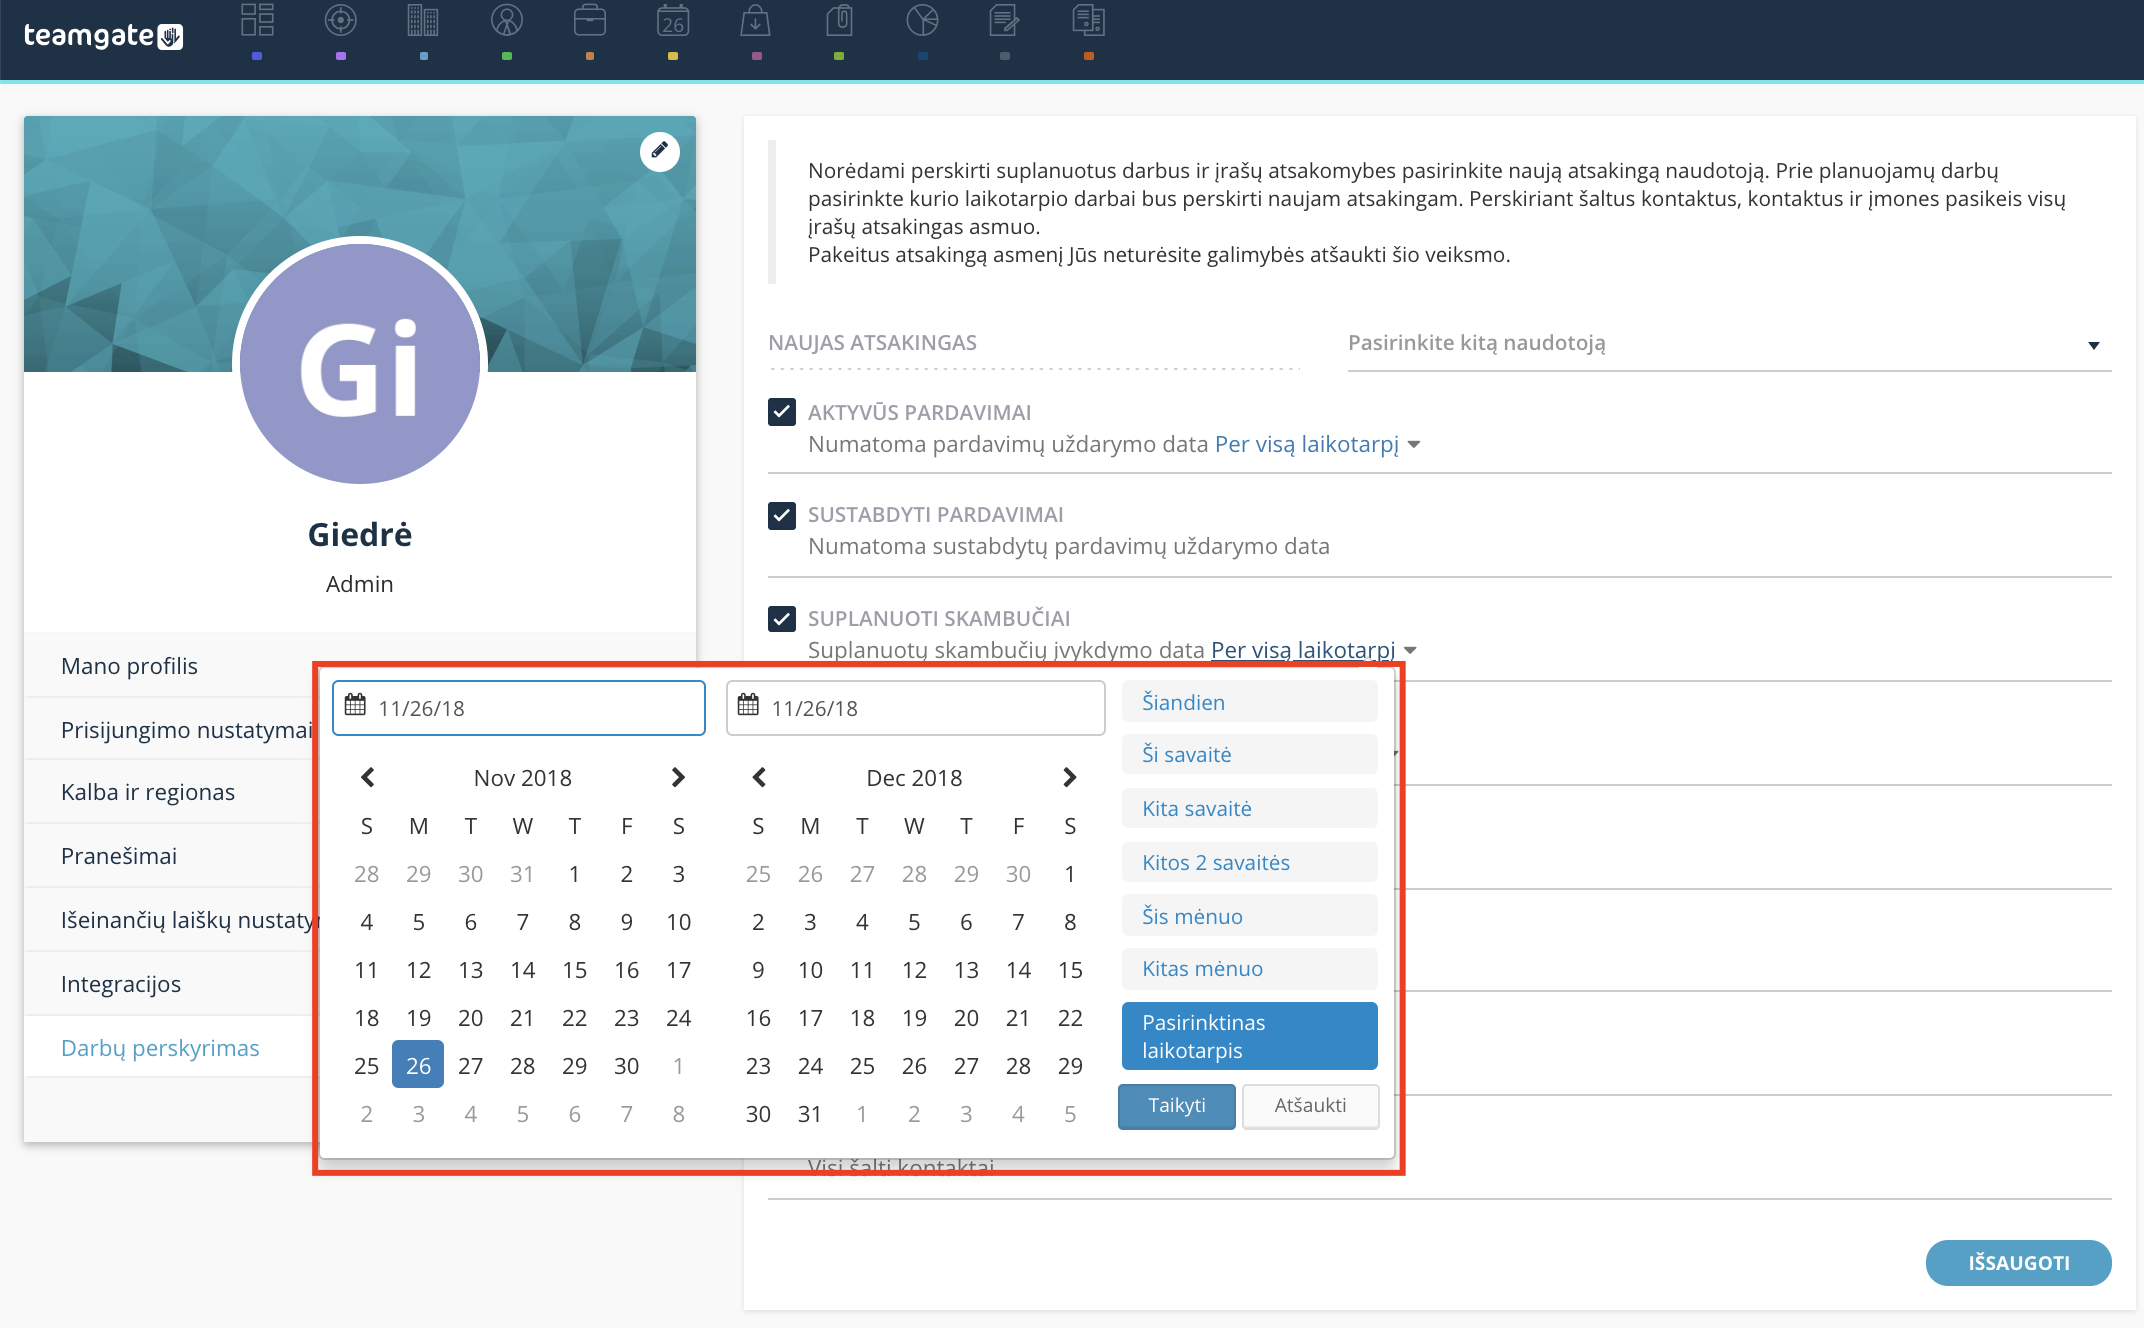Image resolution: width=2144 pixels, height=1328 pixels.
Task: Go to next month from Nov 2018
Action: click(x=678, y=777)
